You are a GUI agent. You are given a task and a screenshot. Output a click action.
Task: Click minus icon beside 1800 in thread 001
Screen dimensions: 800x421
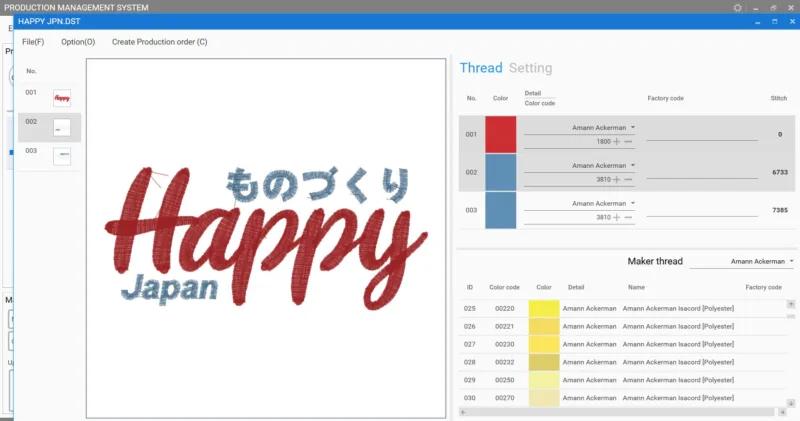click(x=628, y=141)
